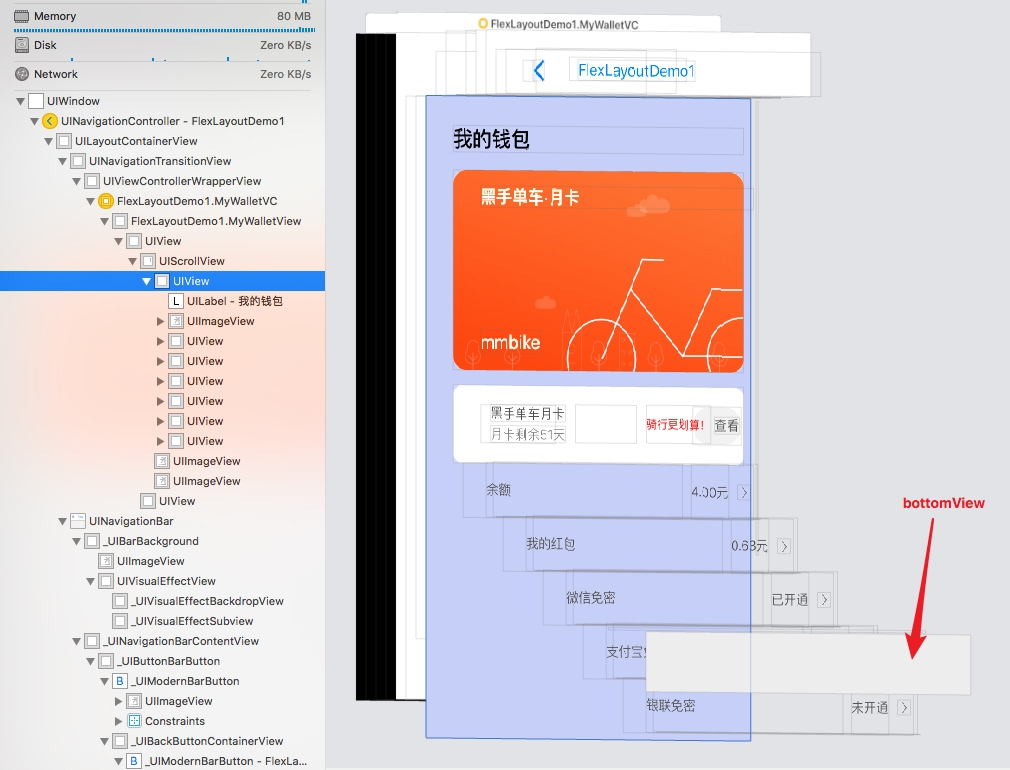1010x770 pixels.
Task: Collapse the UILayoutContainerView node
Action: pos(48,141)
